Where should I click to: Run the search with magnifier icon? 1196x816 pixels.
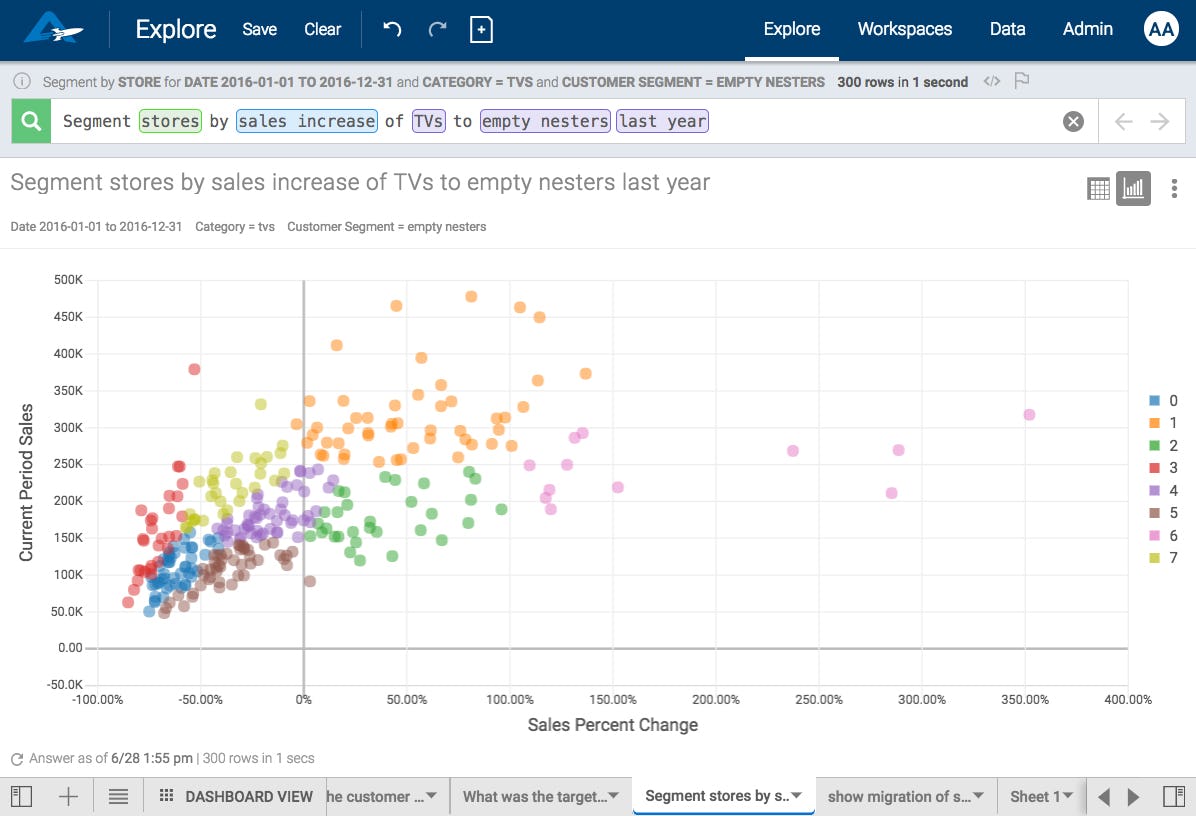pyautogui.click(x=31, y=120)
